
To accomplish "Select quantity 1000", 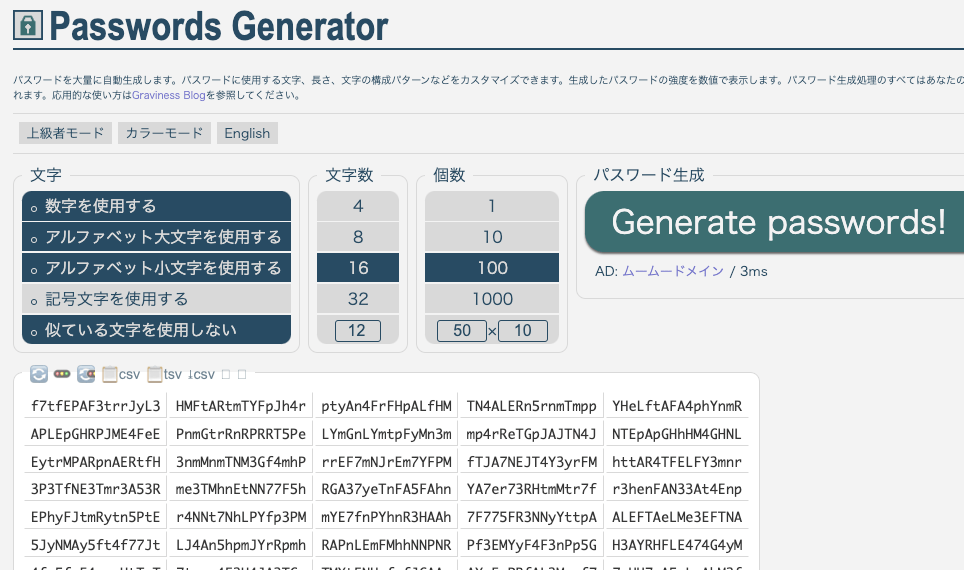I will tap(492, 299).
